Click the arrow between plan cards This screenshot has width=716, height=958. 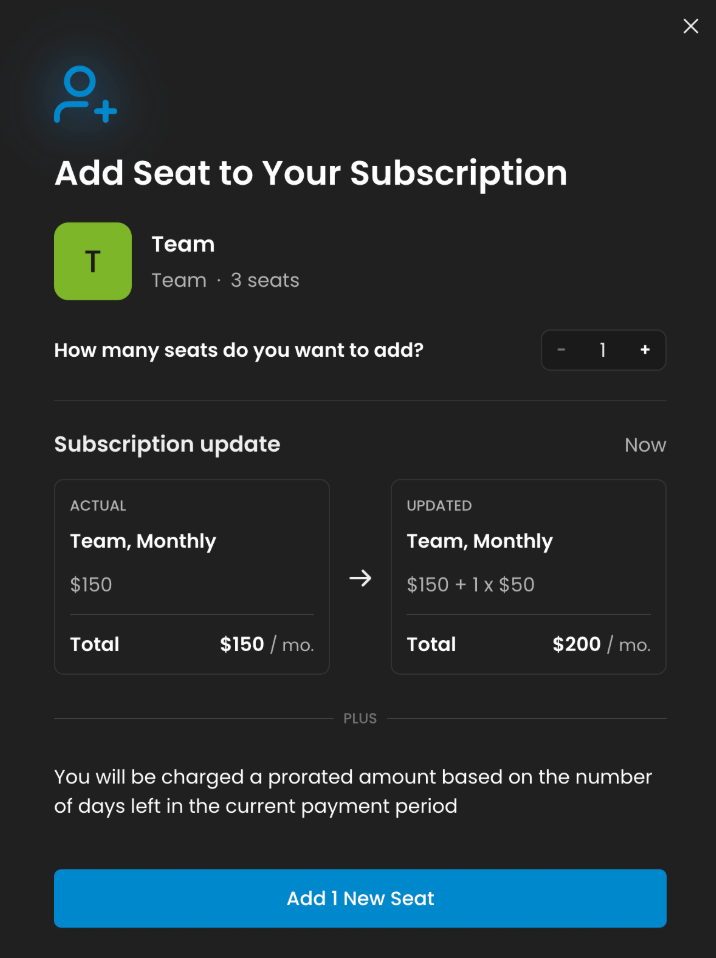360,578
